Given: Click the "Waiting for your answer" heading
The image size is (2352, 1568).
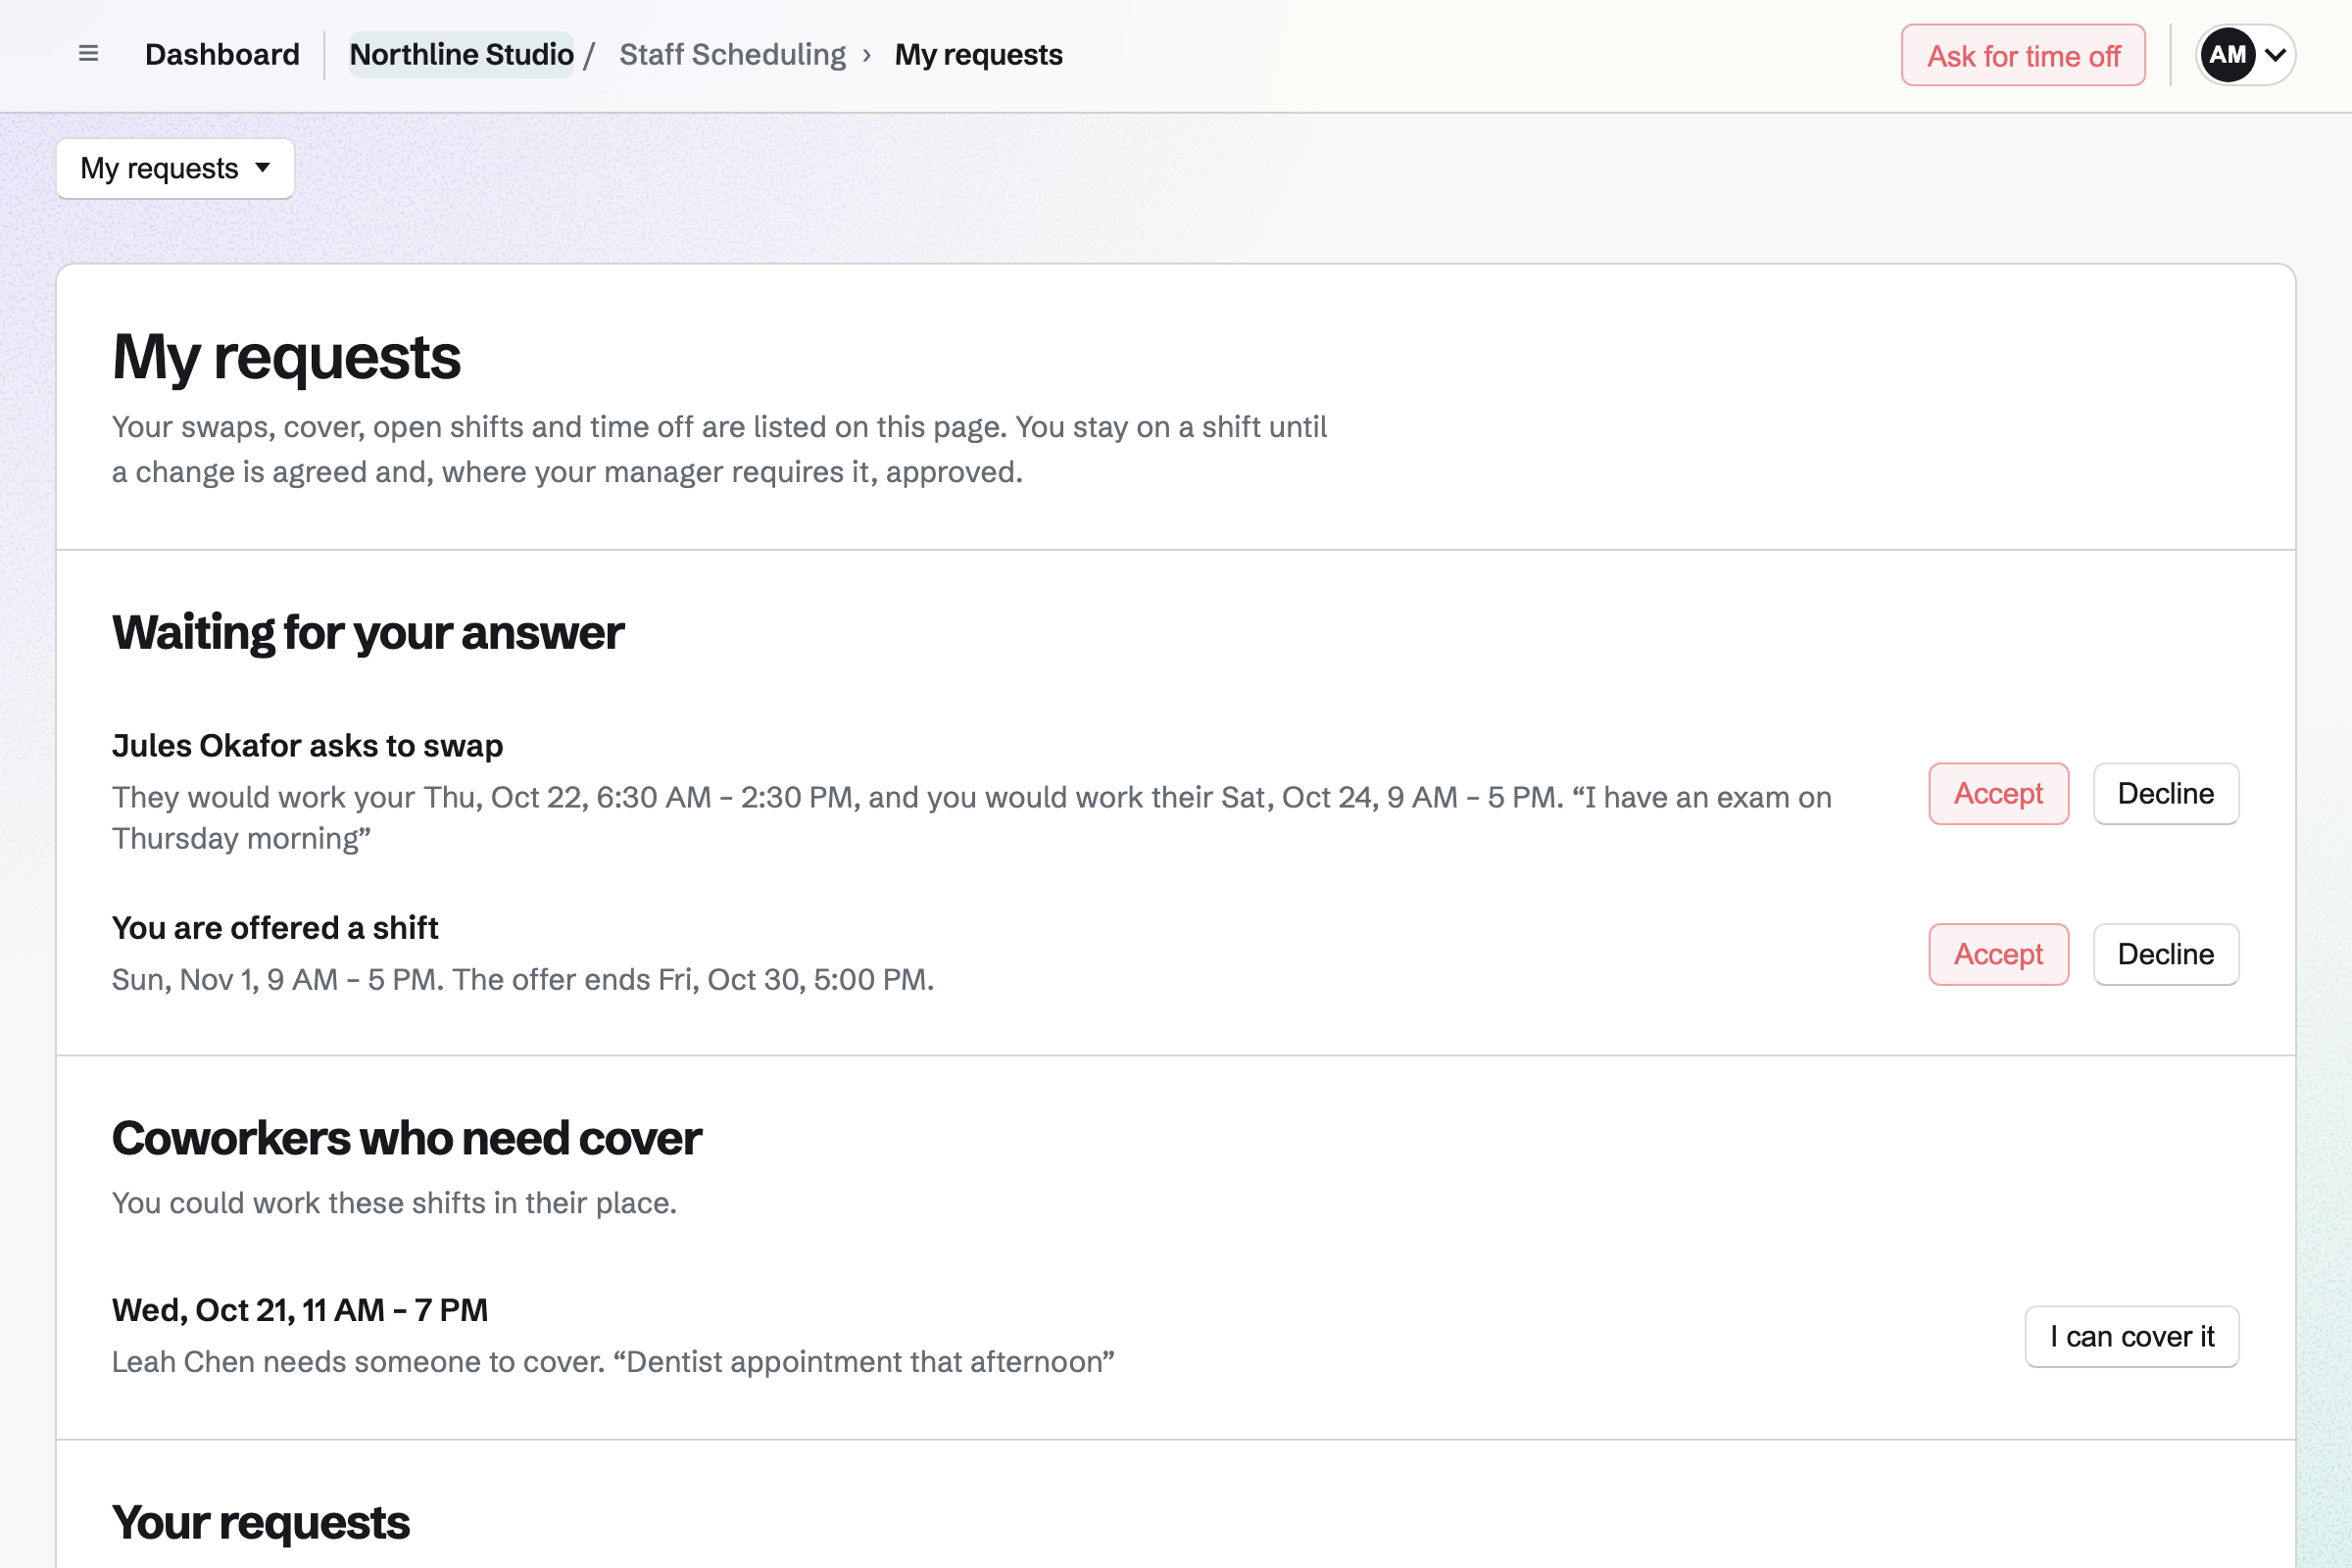Looking at the screenshot, I should (368, 633).
